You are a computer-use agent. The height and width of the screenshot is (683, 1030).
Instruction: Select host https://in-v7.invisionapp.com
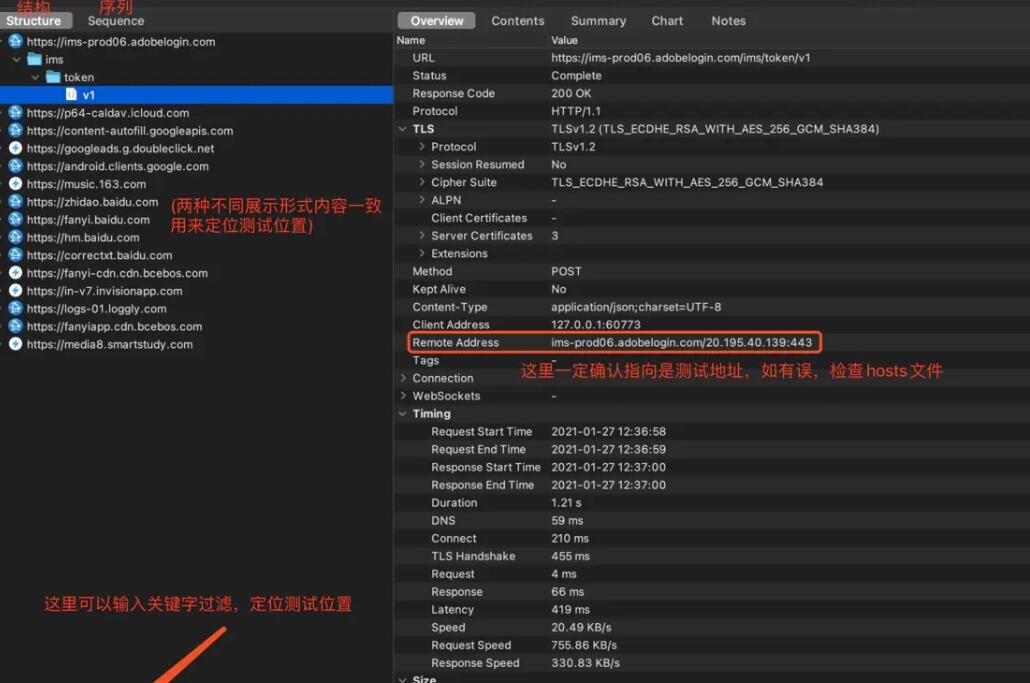(x=104, y=290)
